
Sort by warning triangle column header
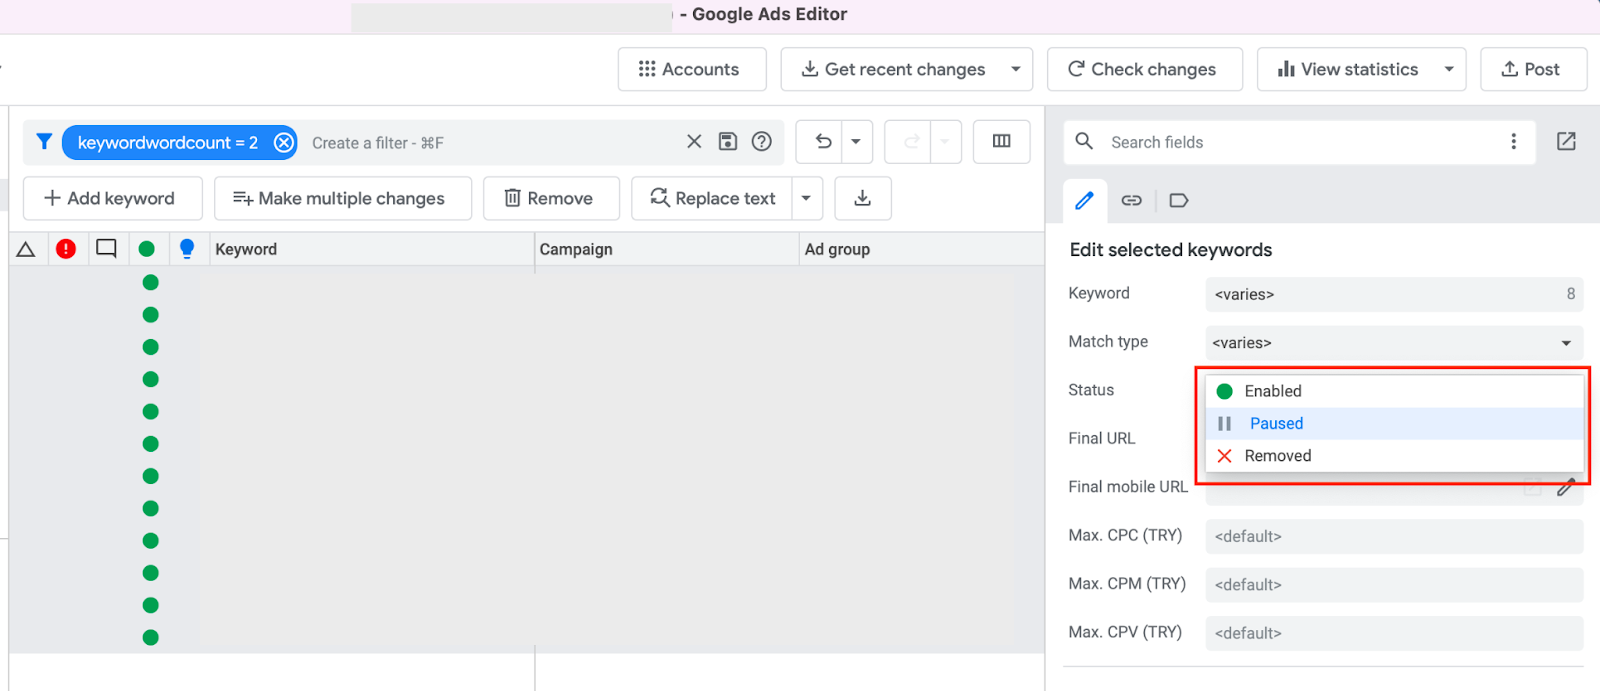(26, 249)
